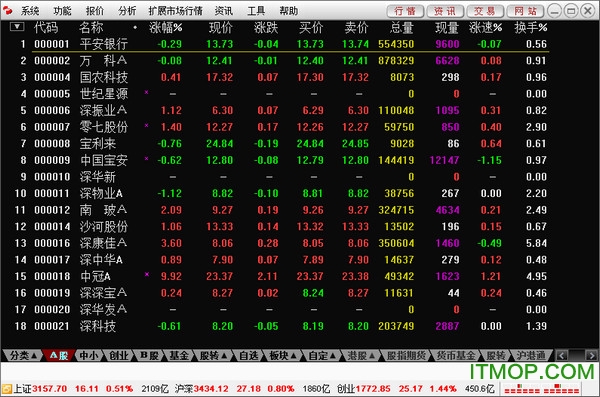
Task: Open the column header dropdown arrow box
Action: (x=17, y=27)
